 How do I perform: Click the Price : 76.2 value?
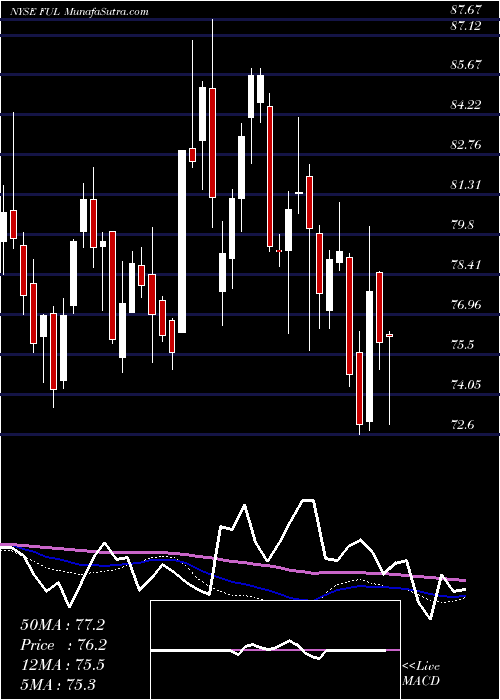(x=62, y=645)
